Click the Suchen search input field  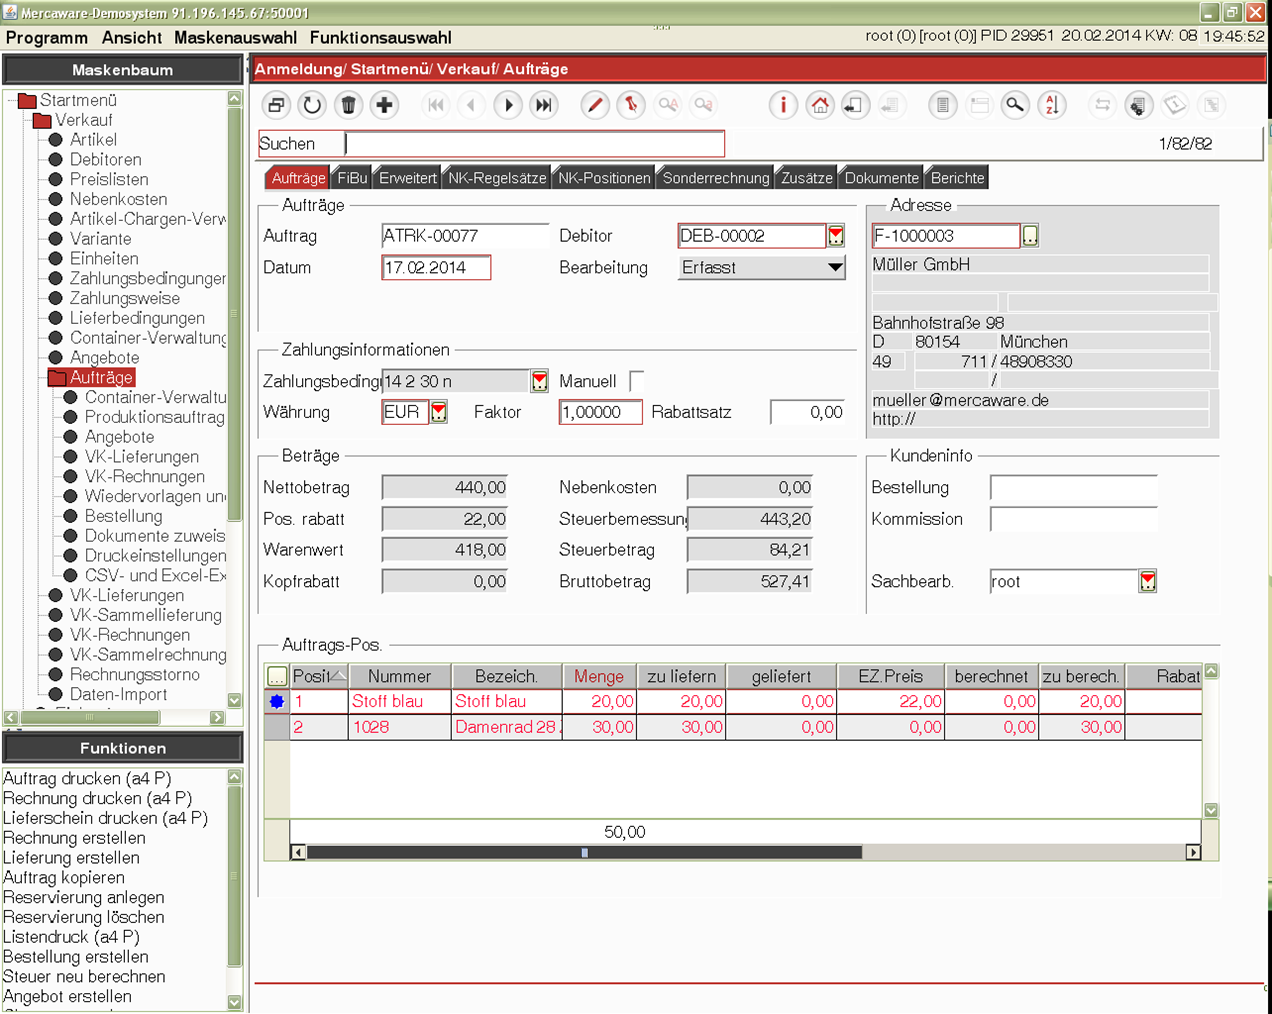tap(534, 144)
